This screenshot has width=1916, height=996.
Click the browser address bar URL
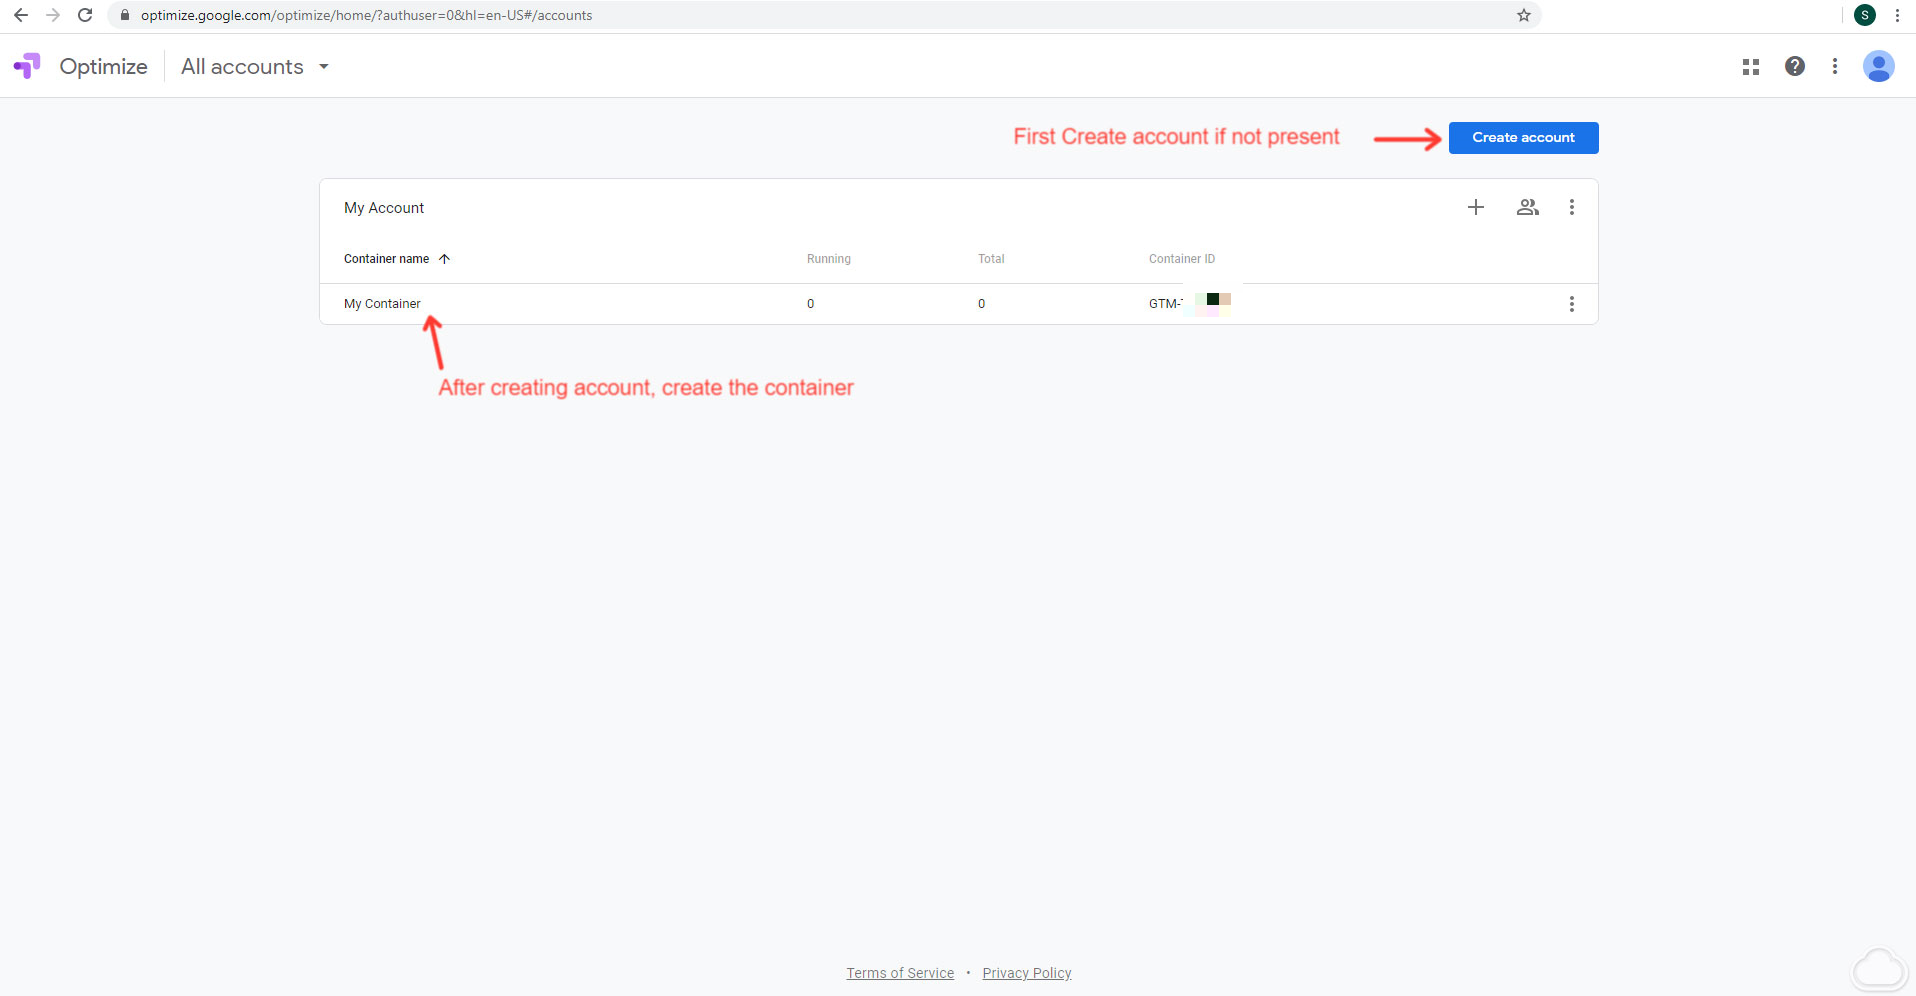(x=366, y=15)
